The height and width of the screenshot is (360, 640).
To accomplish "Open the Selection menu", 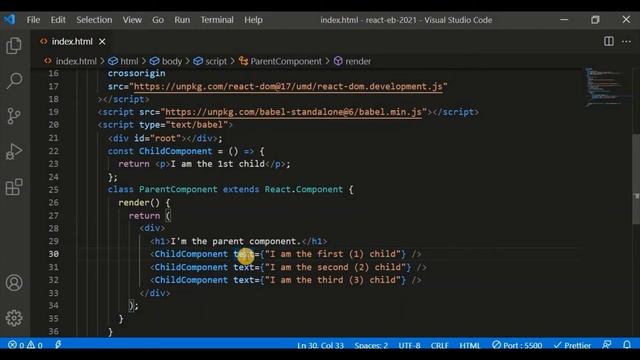I will tap(94, 20).
